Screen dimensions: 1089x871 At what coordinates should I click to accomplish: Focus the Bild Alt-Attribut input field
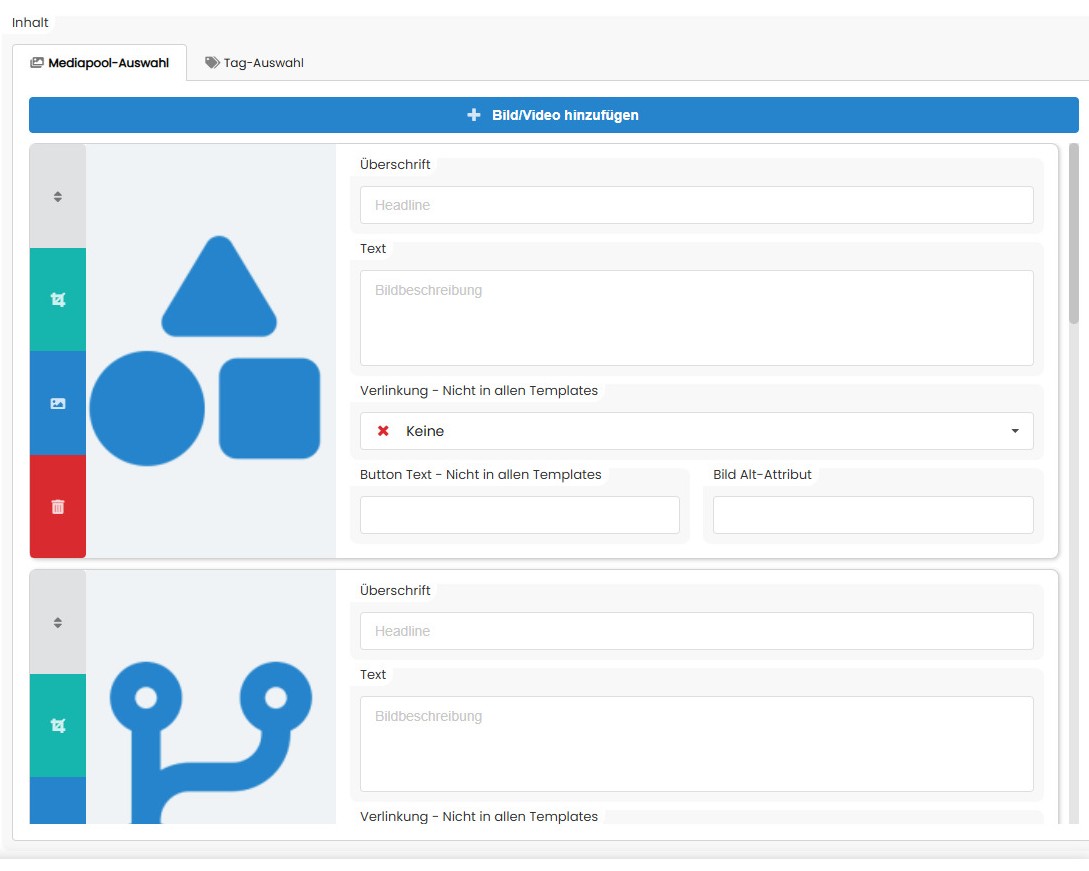(x=872, y=515)
